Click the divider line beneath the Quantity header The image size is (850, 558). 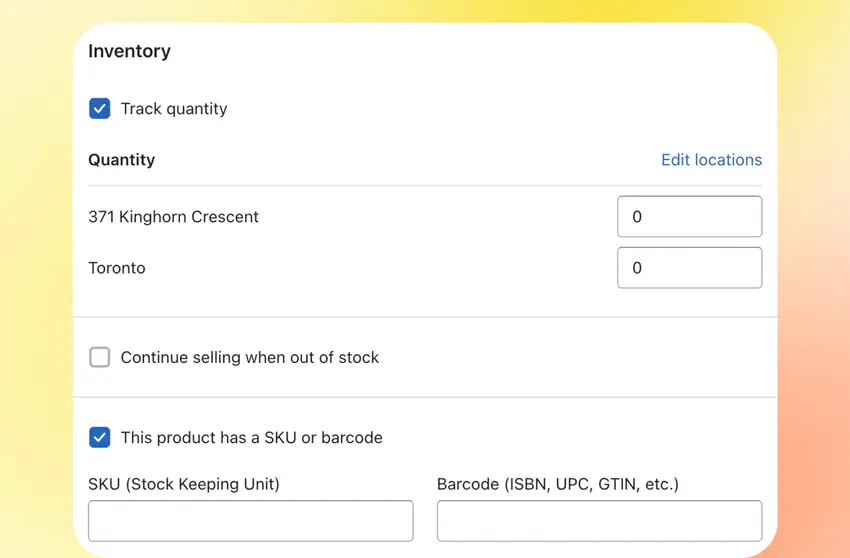pyautogui.click(x=425, y=186)
